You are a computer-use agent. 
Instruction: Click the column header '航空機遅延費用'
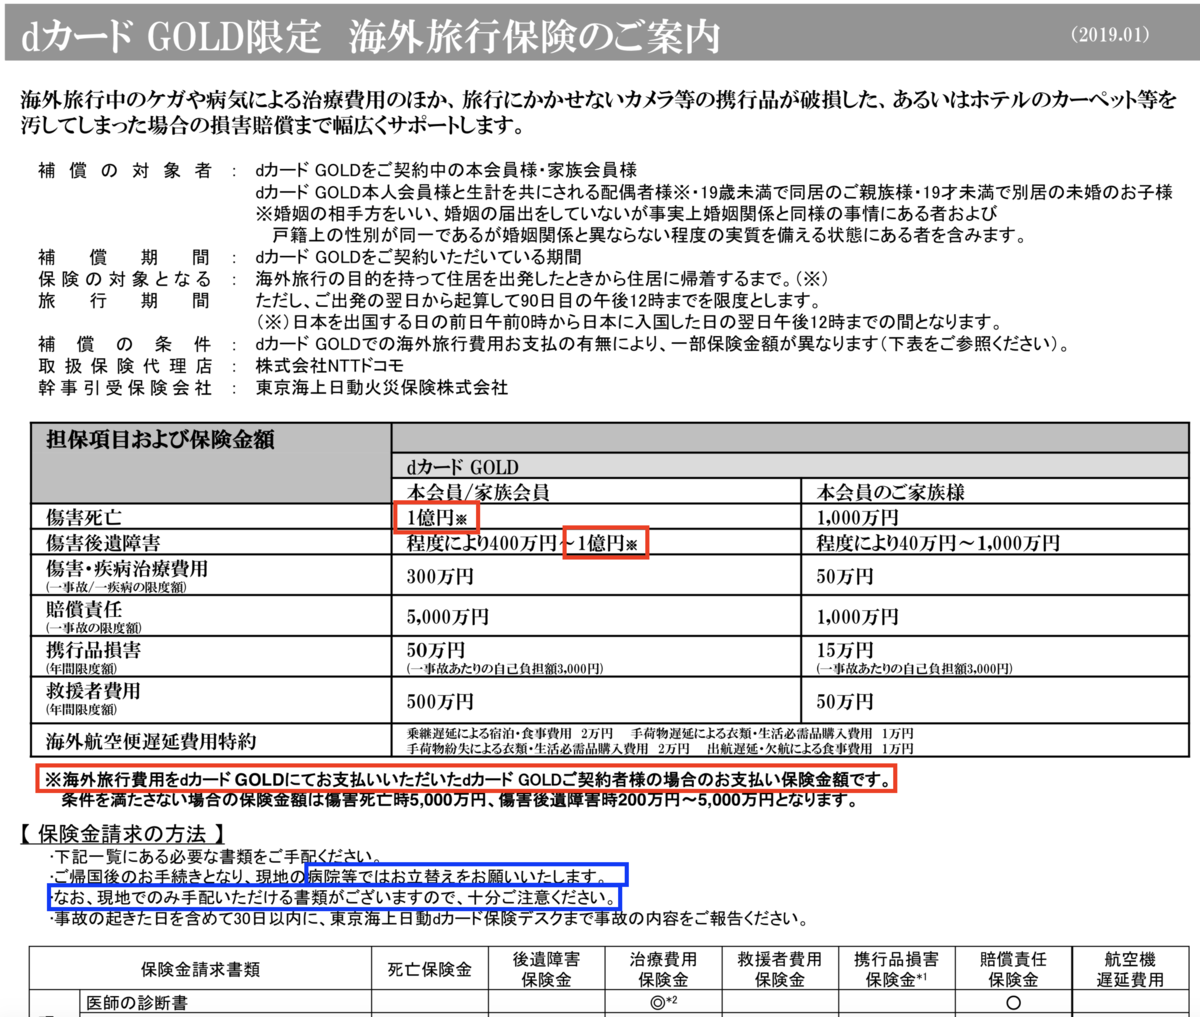tap(1130, 969)
